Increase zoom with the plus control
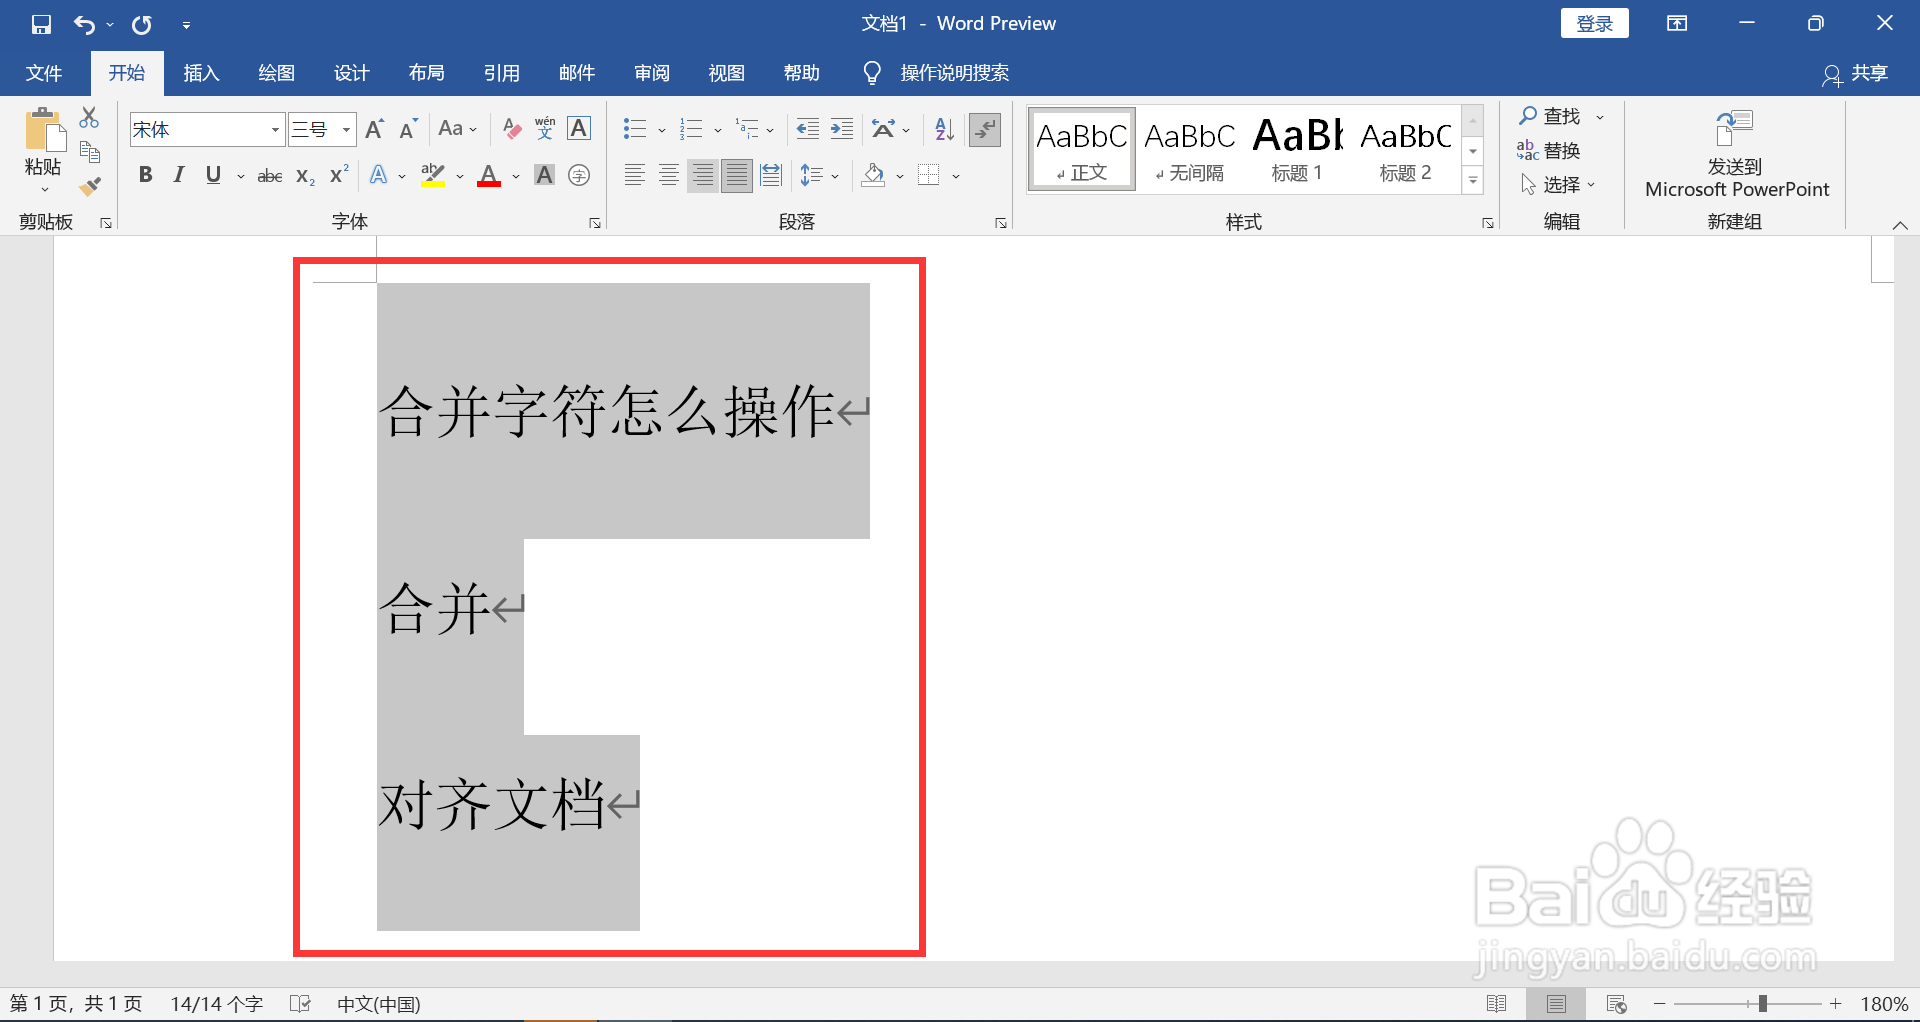The image size is (1920, 1022). pos(1836,1004)
